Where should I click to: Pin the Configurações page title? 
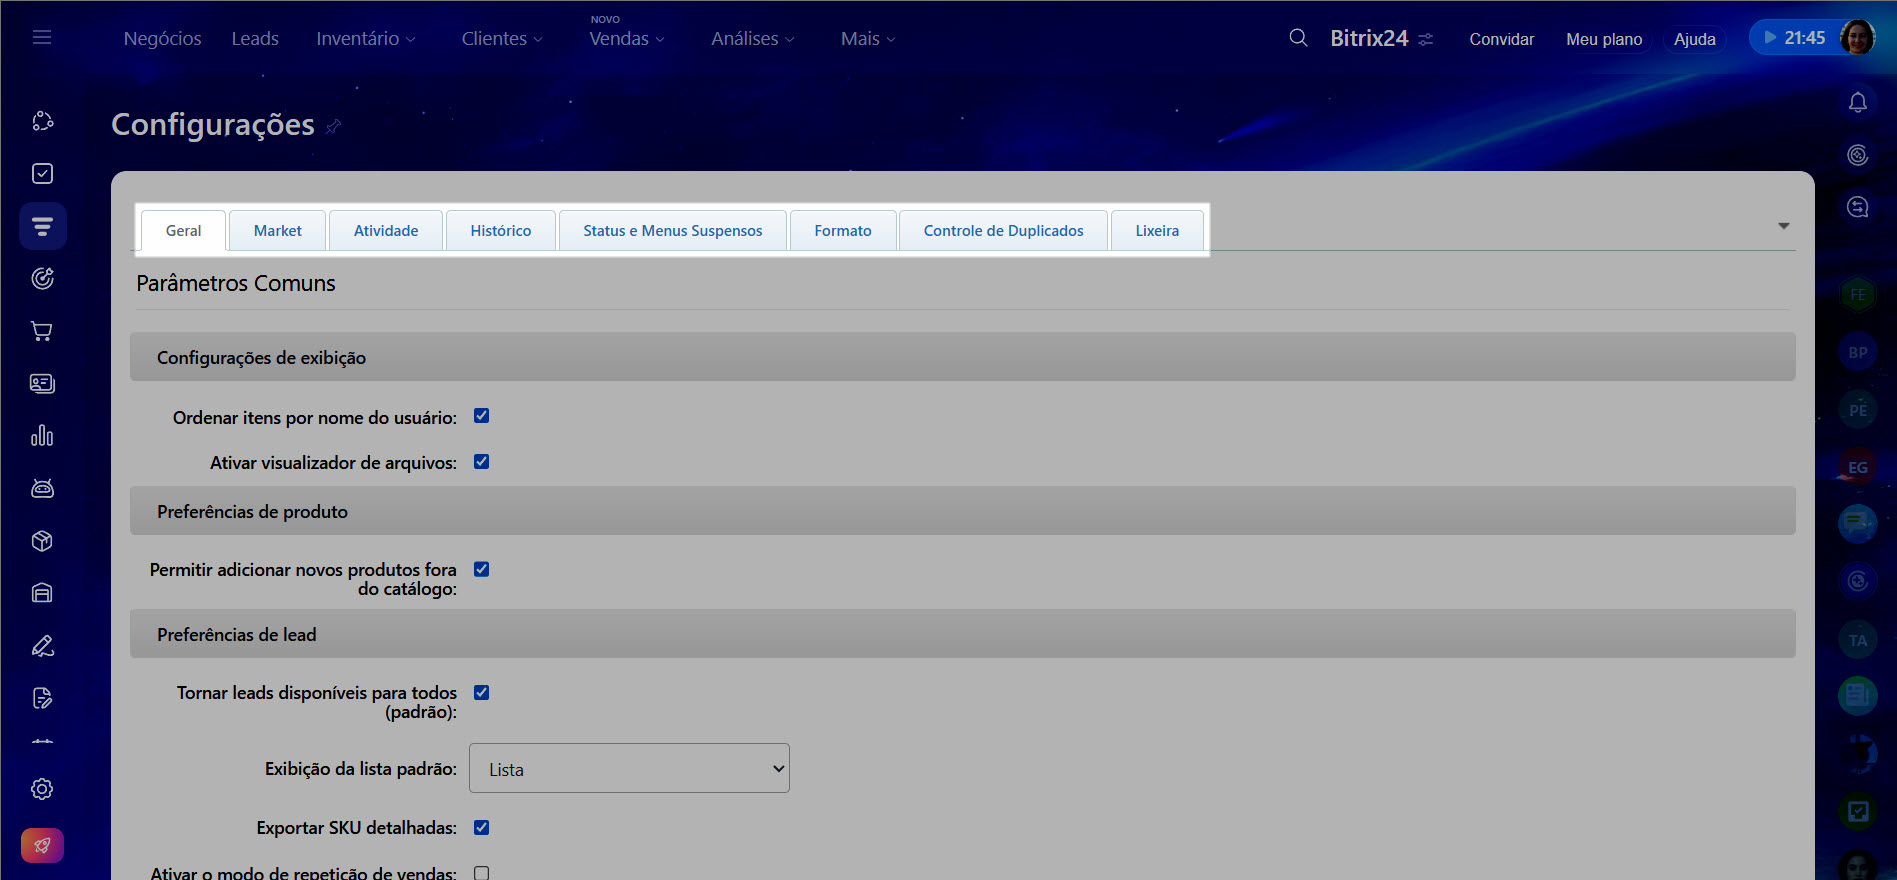[x=334, y=126]
